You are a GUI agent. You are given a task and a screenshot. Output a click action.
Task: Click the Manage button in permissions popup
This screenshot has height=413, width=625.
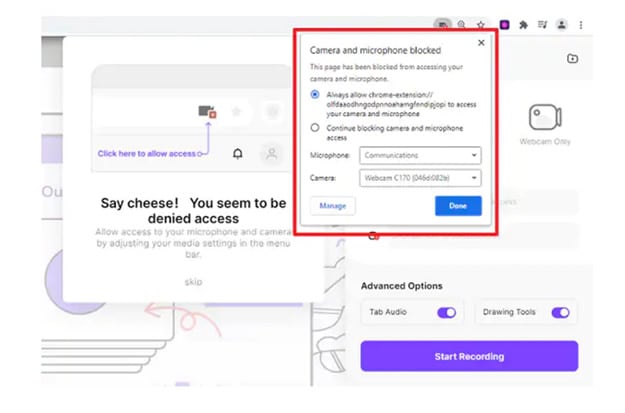(332, 206)
